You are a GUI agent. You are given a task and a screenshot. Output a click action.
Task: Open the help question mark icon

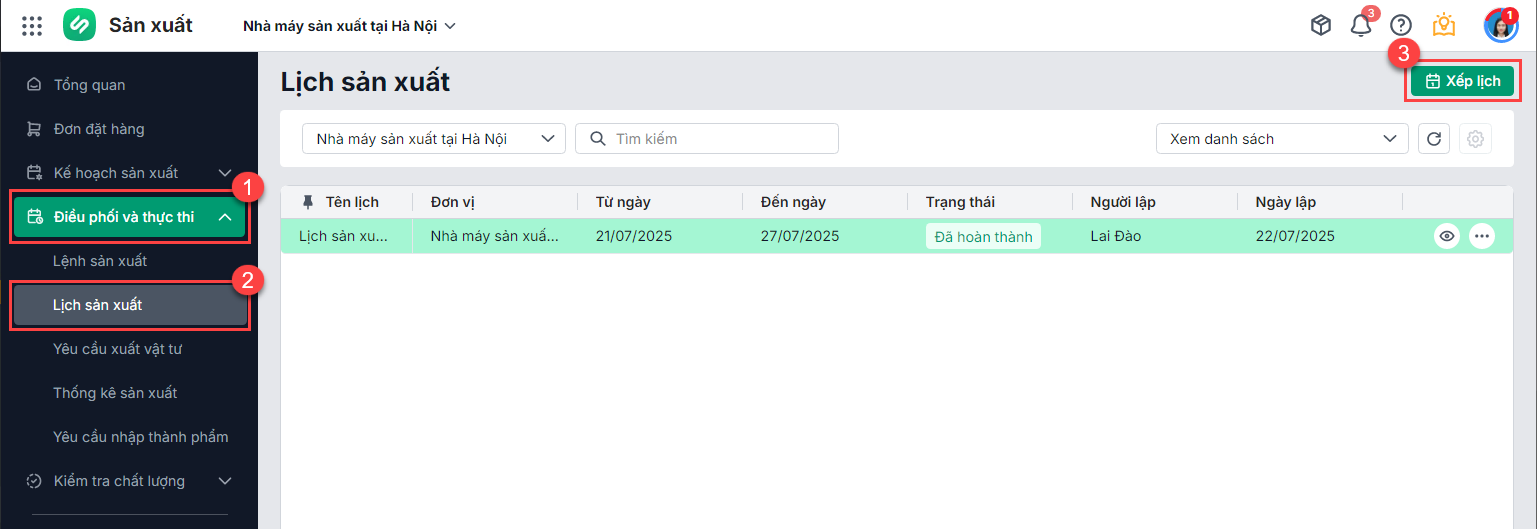click(1401, 26)
